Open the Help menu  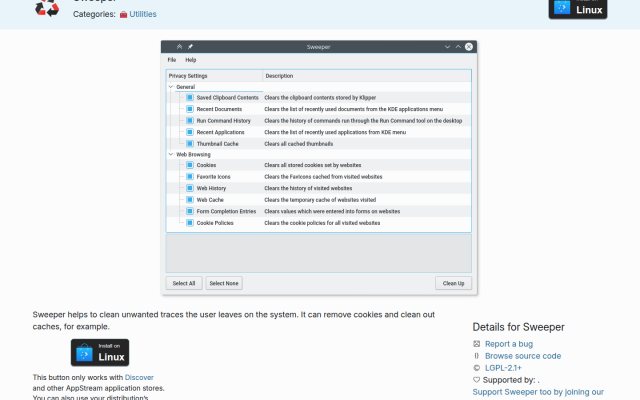[191, 60]
